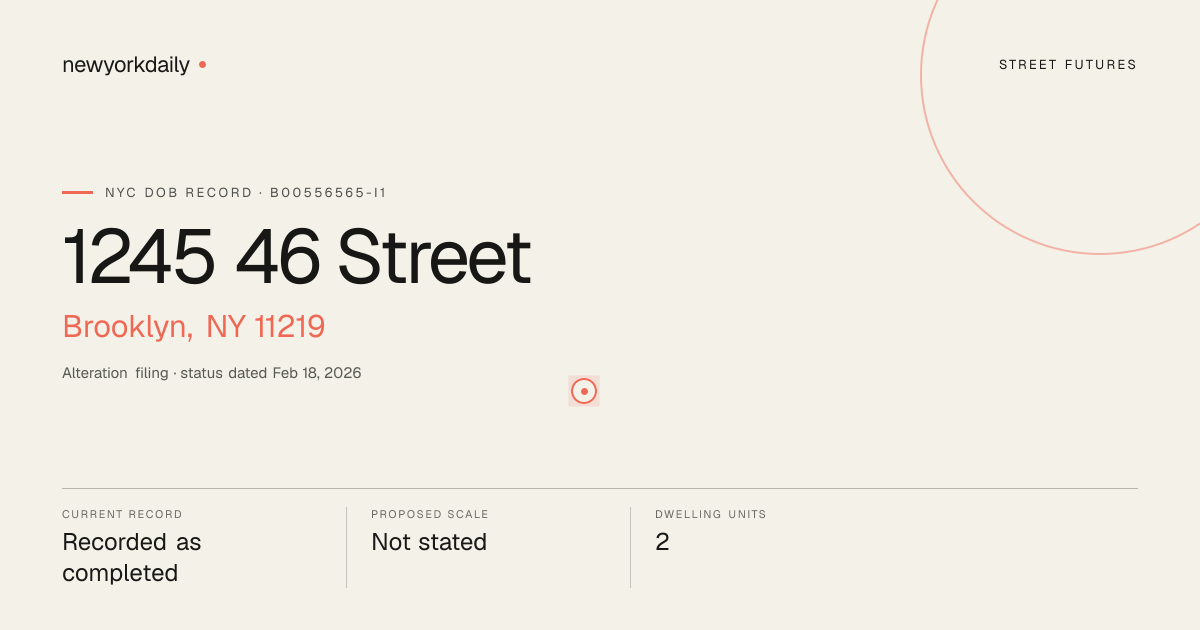The width and height of the screenshot is (1200, 630).
Task: Click the orange target circle icon
Action: tap(584, 391)
